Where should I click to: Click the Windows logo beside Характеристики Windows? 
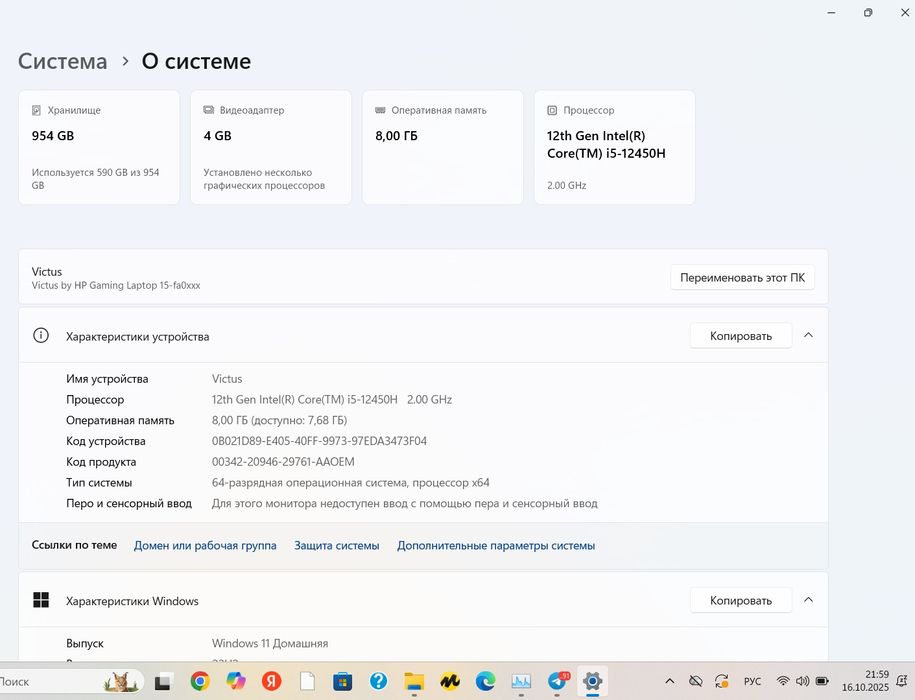(41, 600)
